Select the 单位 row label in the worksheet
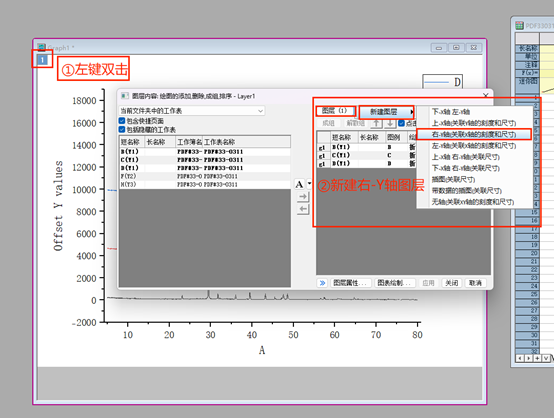554x418 pixels. pos(528,56)
